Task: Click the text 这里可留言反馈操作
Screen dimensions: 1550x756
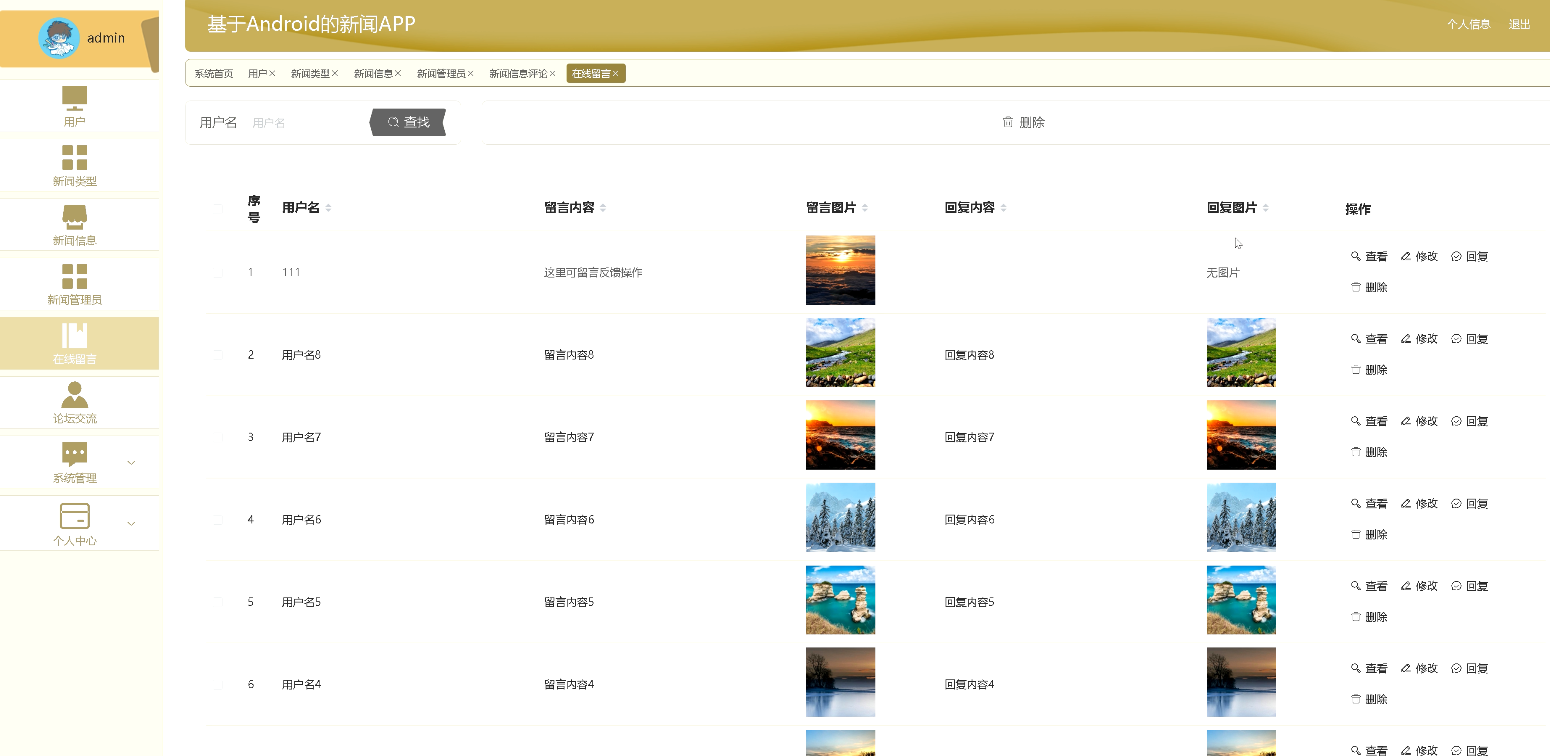Action: click(x=593, y=272)
